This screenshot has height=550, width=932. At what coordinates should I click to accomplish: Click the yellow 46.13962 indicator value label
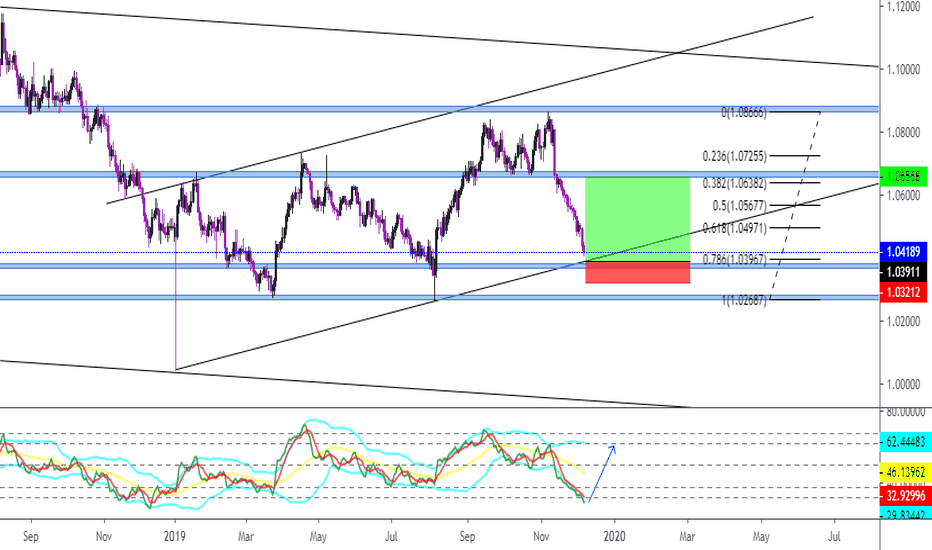(902, 468)
